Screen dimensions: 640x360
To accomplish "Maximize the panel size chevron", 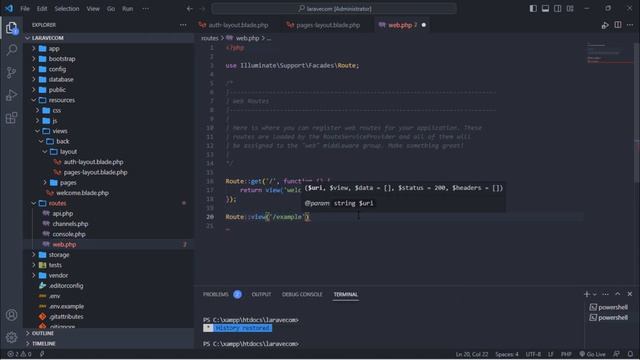I will (x=618, y=294).
